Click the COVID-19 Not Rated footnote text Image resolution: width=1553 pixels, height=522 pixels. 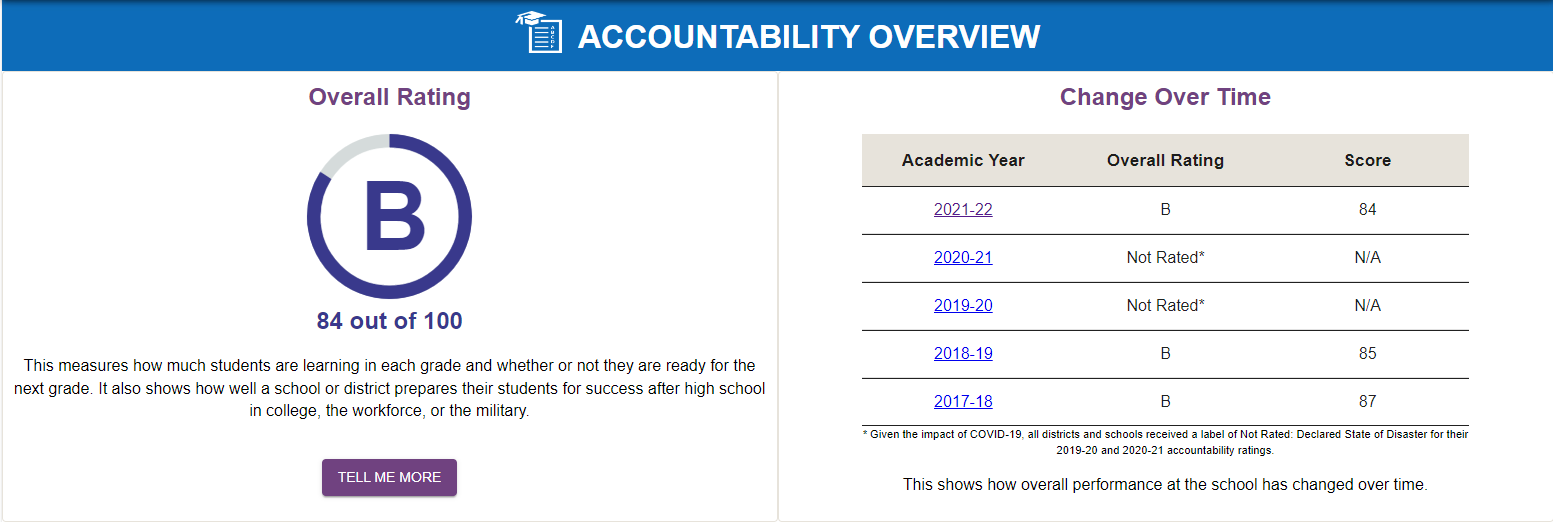click(1165, 443)
